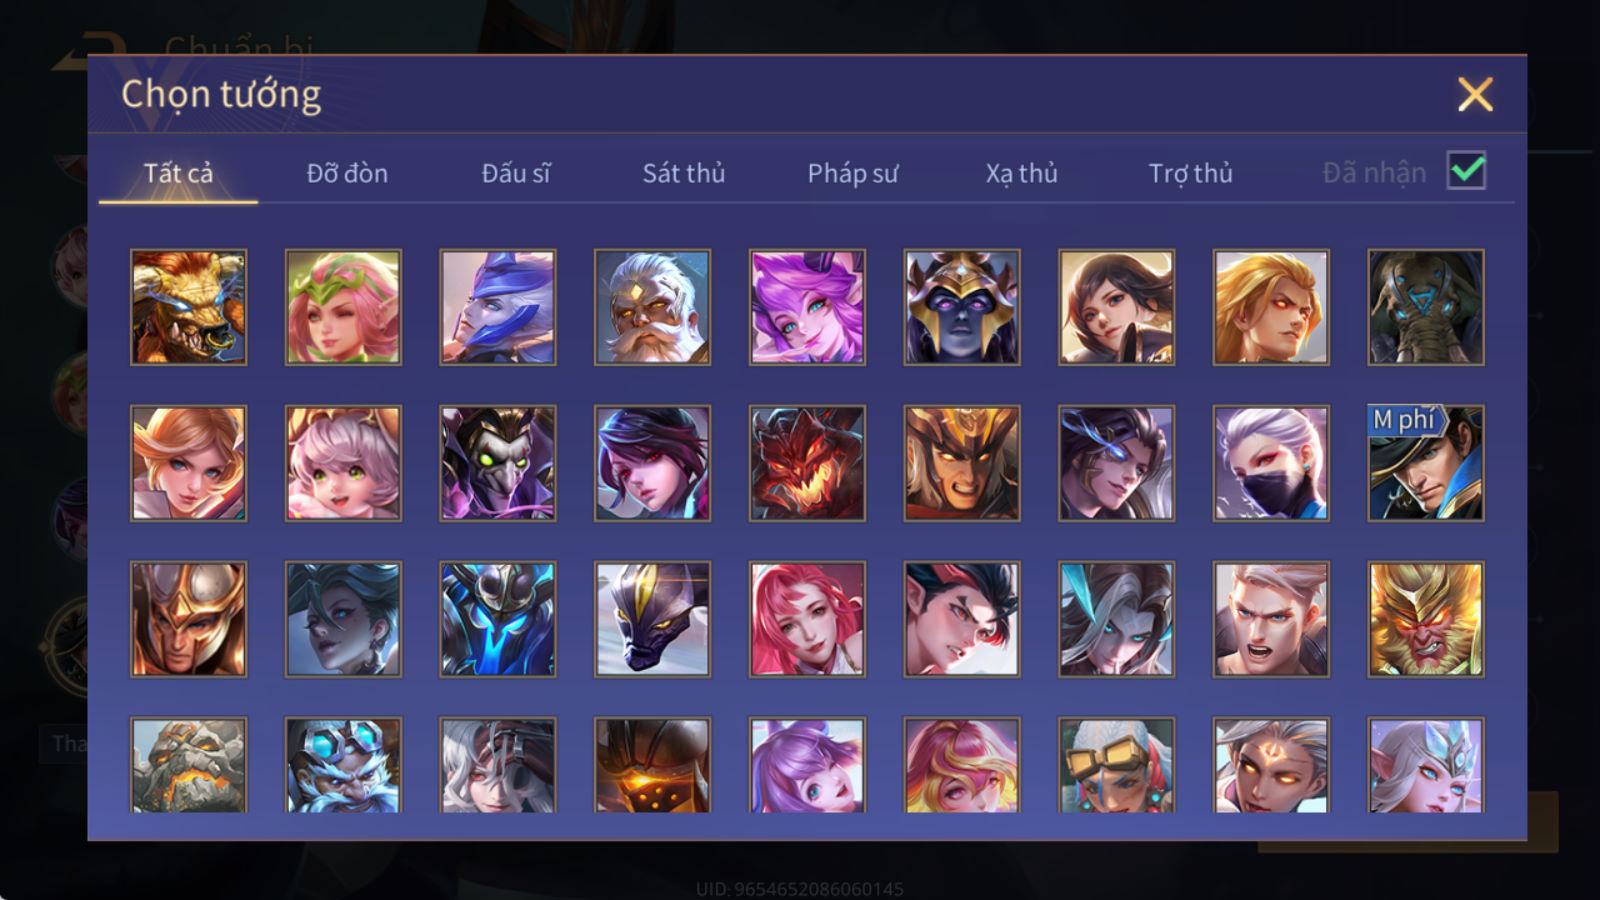This screenshot has width=1600, height=900.
Task: Pick the red lava demon hero portrait
Action: point(807,463)
